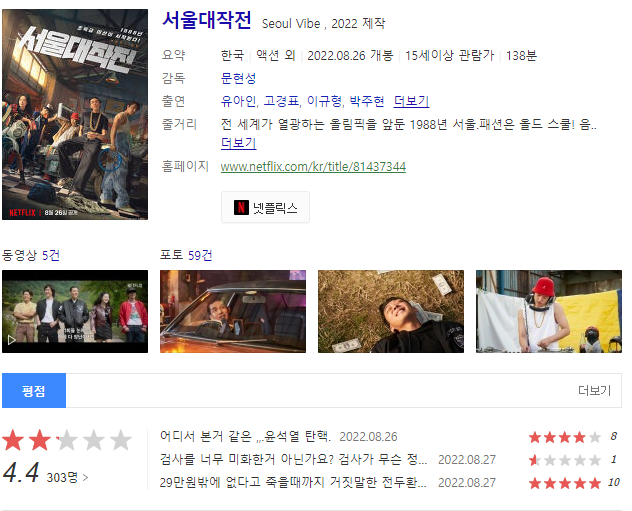Open review '검사를 너무 미화한거 아닌가요?...'
The width and height of the screenshot is (632, 511).
click(x=293, y=459)
